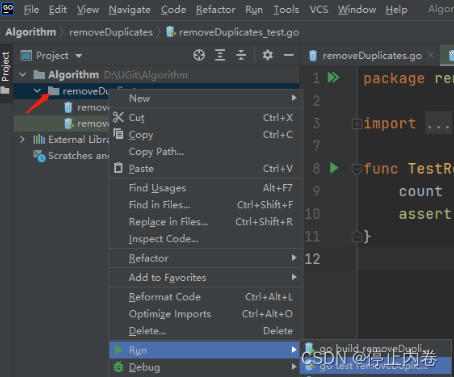Open the Run menu in menu bar

[254, 10]
